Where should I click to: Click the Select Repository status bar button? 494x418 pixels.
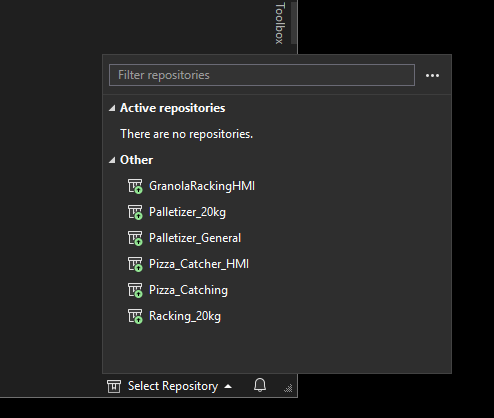click(170, 386)
